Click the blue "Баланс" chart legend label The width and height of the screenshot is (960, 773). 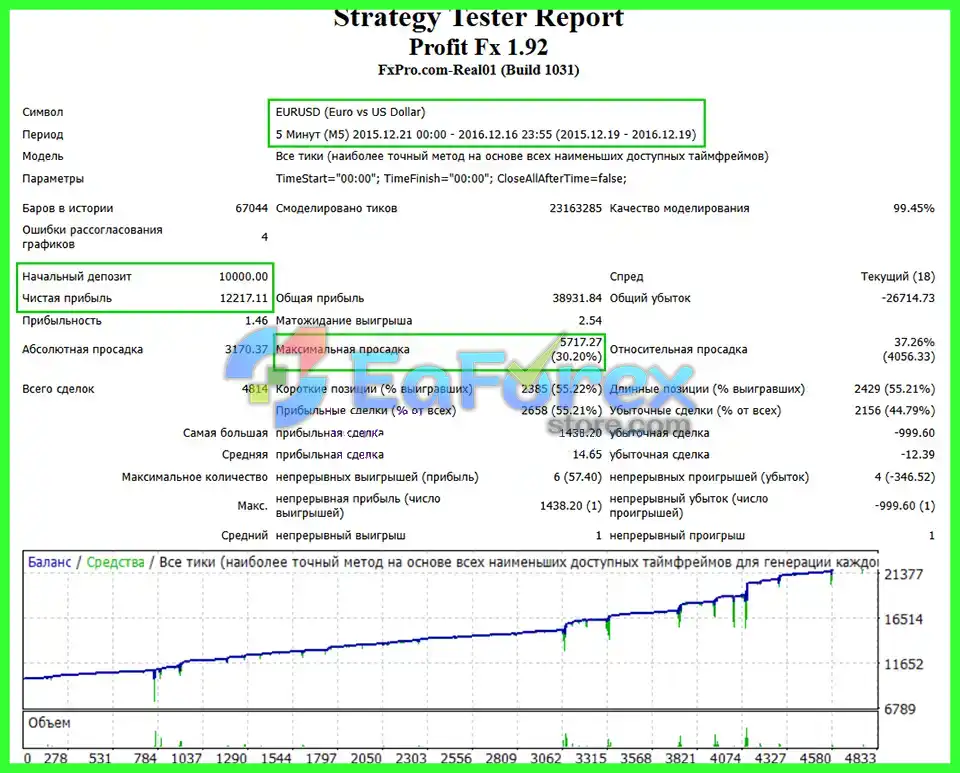pos(50,562)
